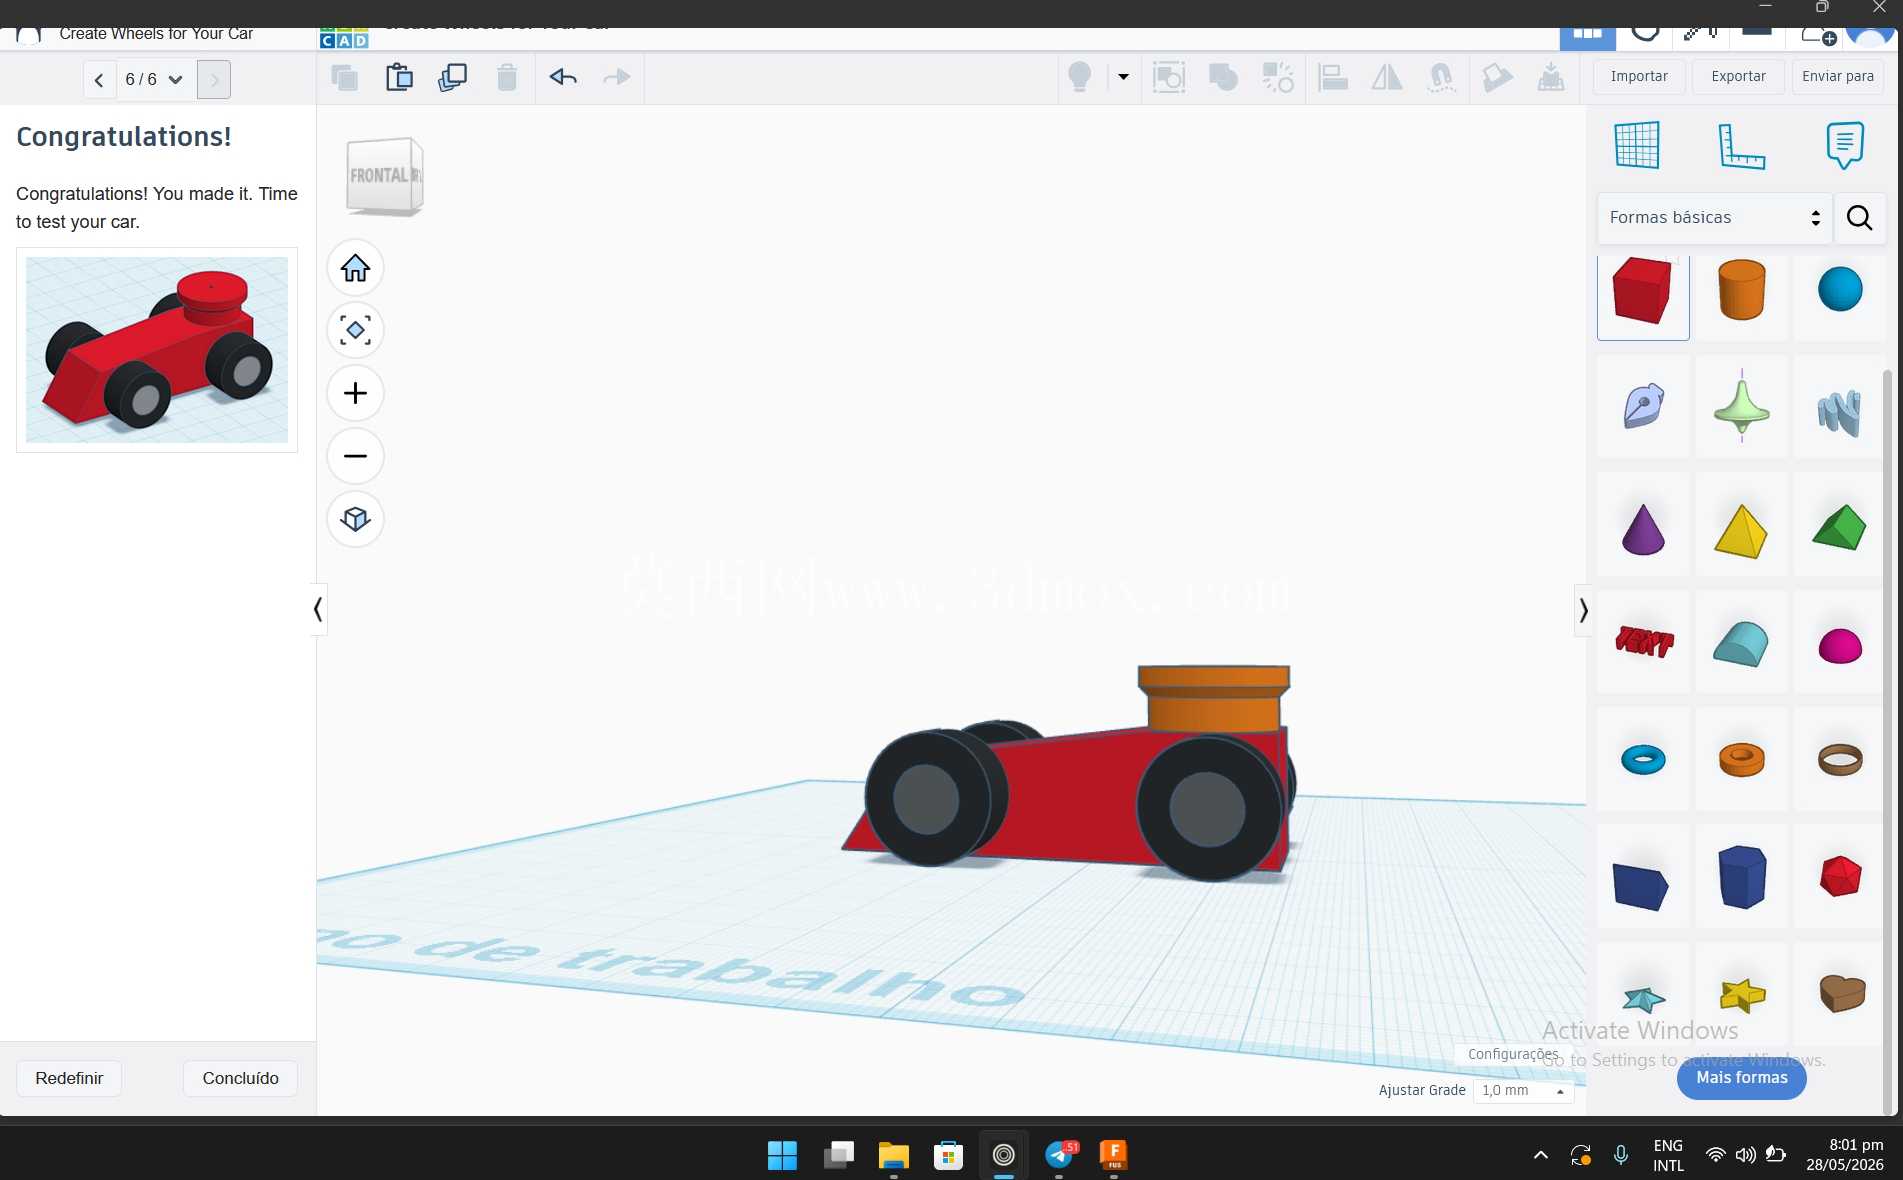Viewport: 1903px width, 1180px height.
Task: Click the Mais formas button
Action: [x=1741, y=1078]
